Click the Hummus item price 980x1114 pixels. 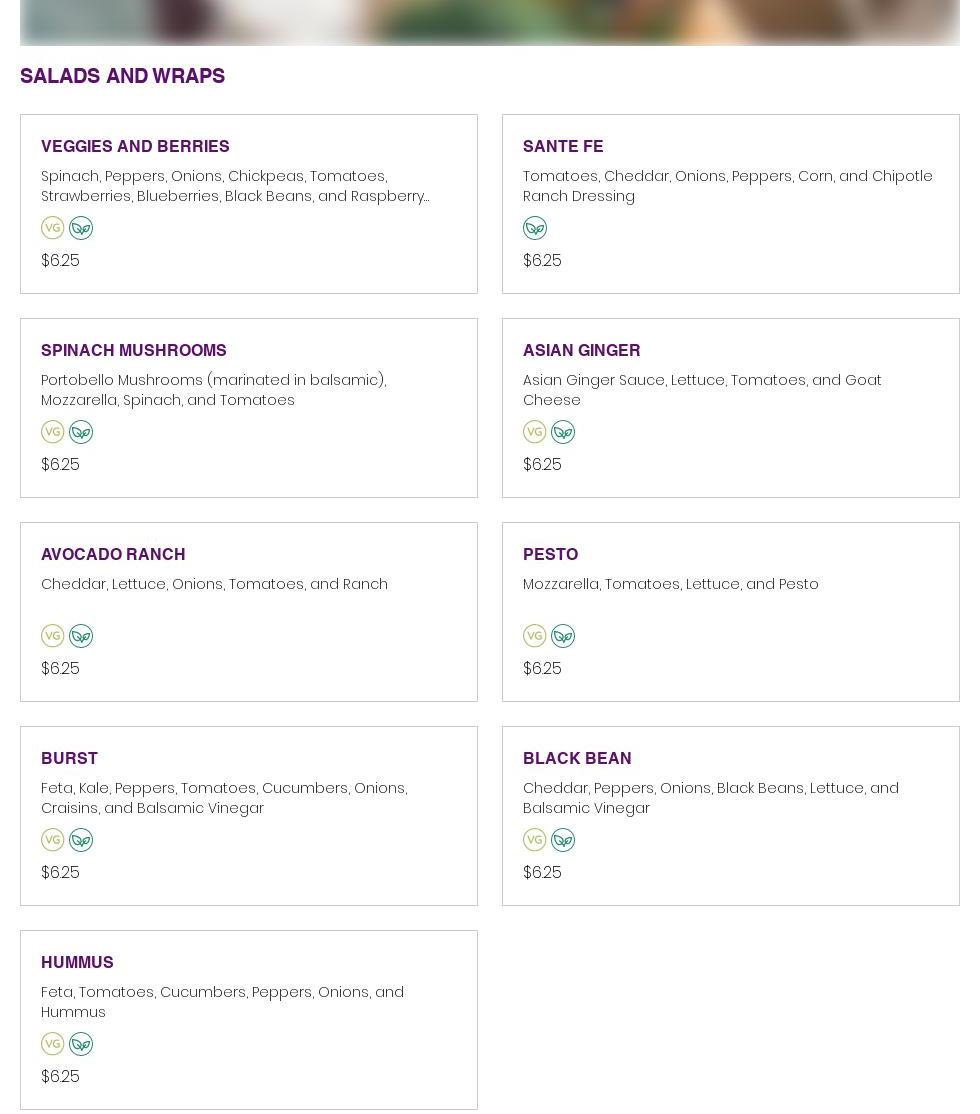pyautogui.click(x=60, y=1076)
